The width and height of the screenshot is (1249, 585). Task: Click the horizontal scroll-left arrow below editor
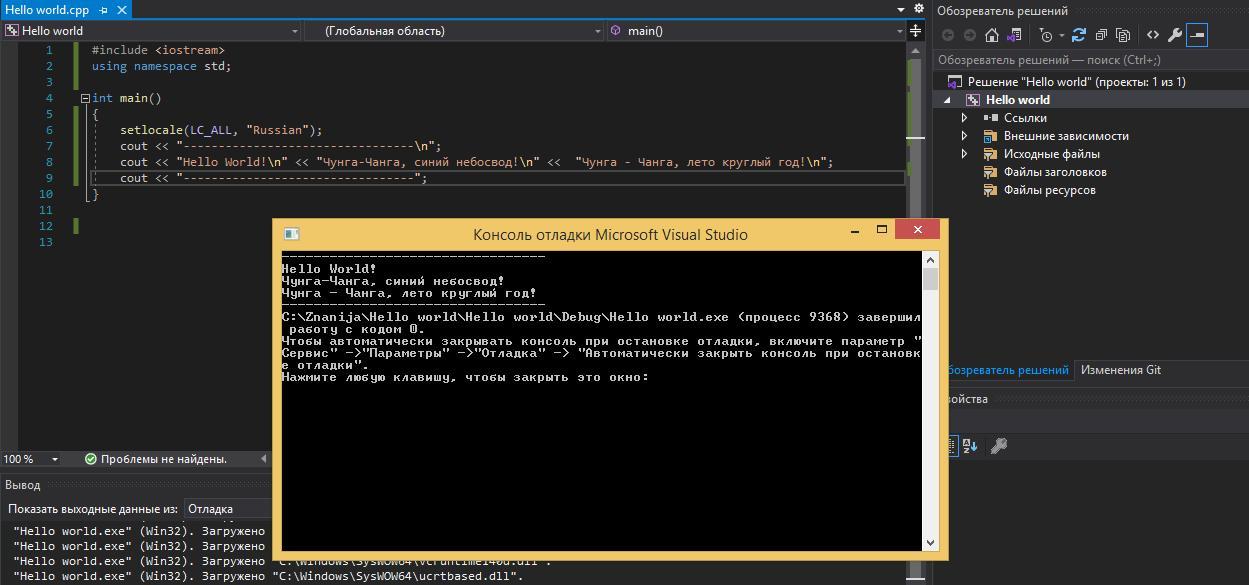(x=264, y=459)
